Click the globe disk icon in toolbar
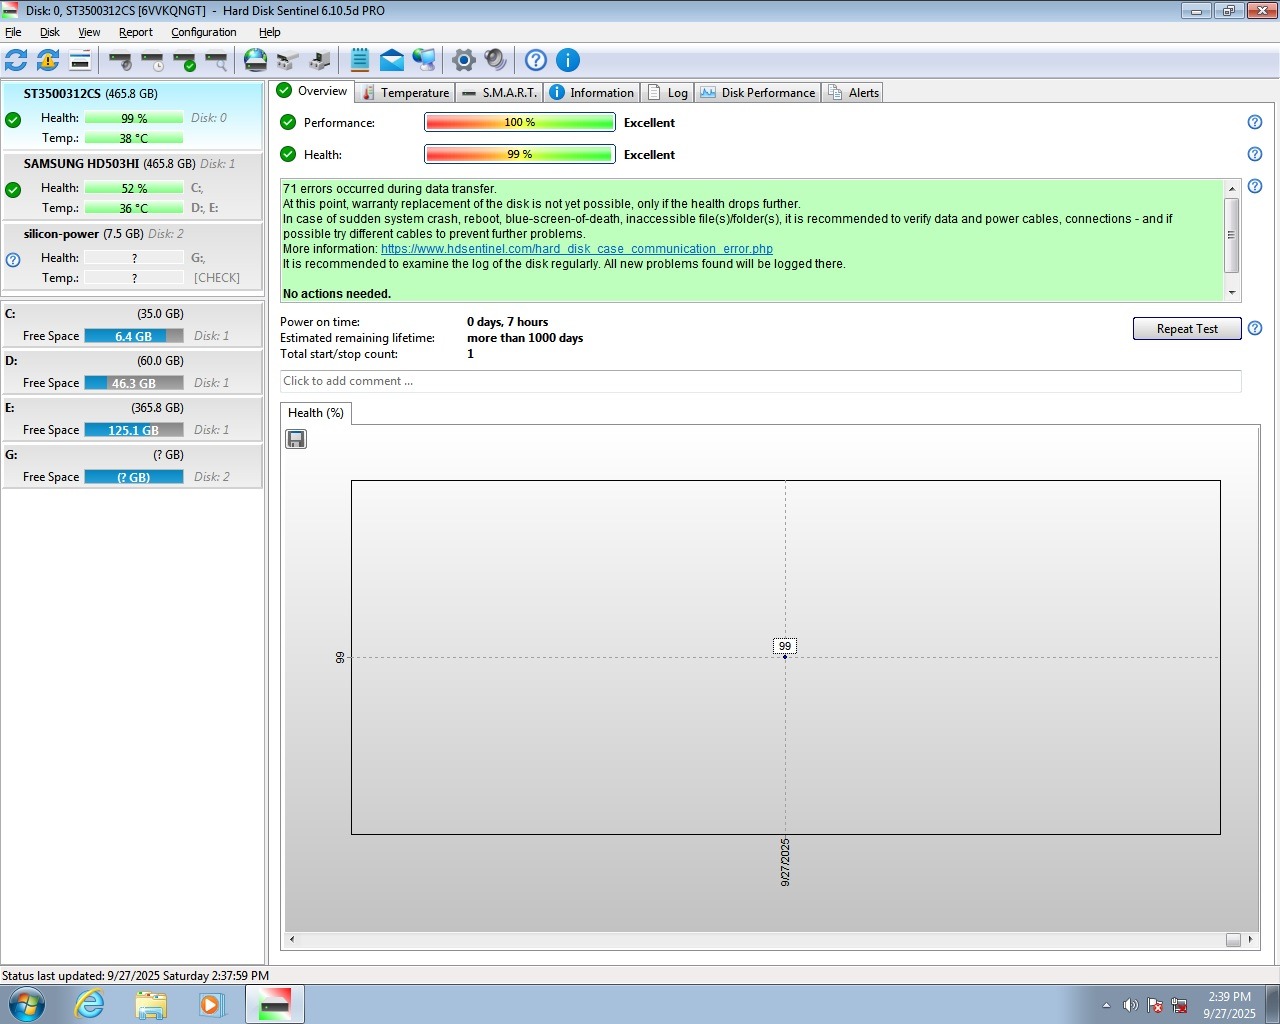This screenshot has width=1280, height=1024. [256, 60]
